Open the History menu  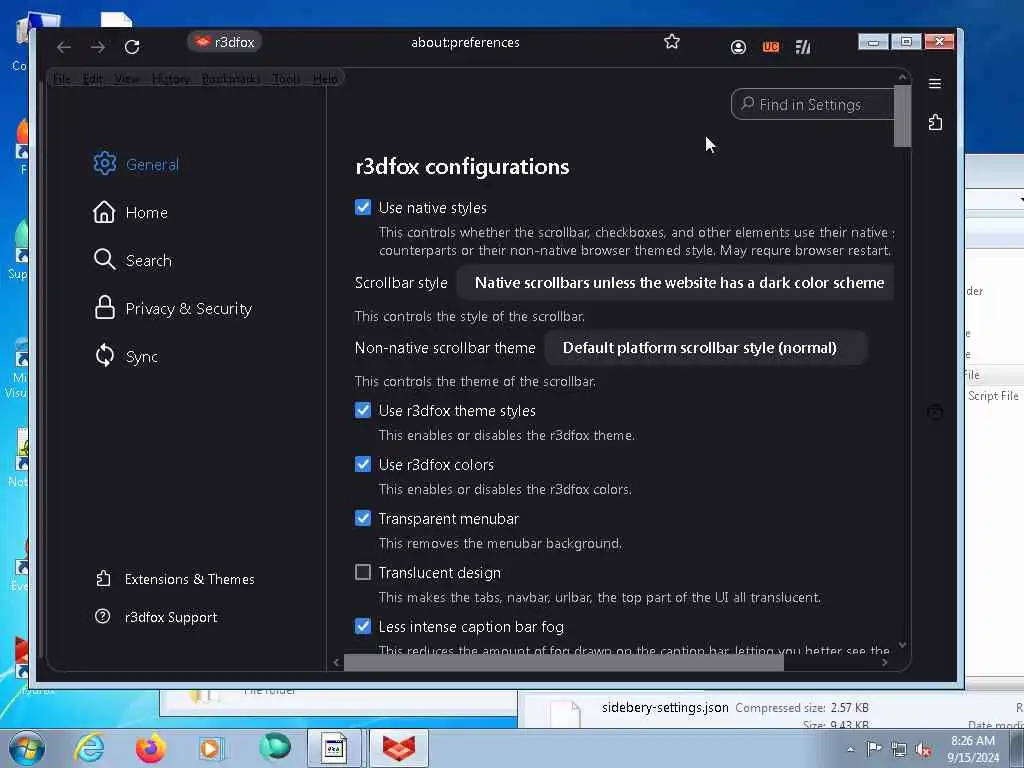click(x=170, y=79)
